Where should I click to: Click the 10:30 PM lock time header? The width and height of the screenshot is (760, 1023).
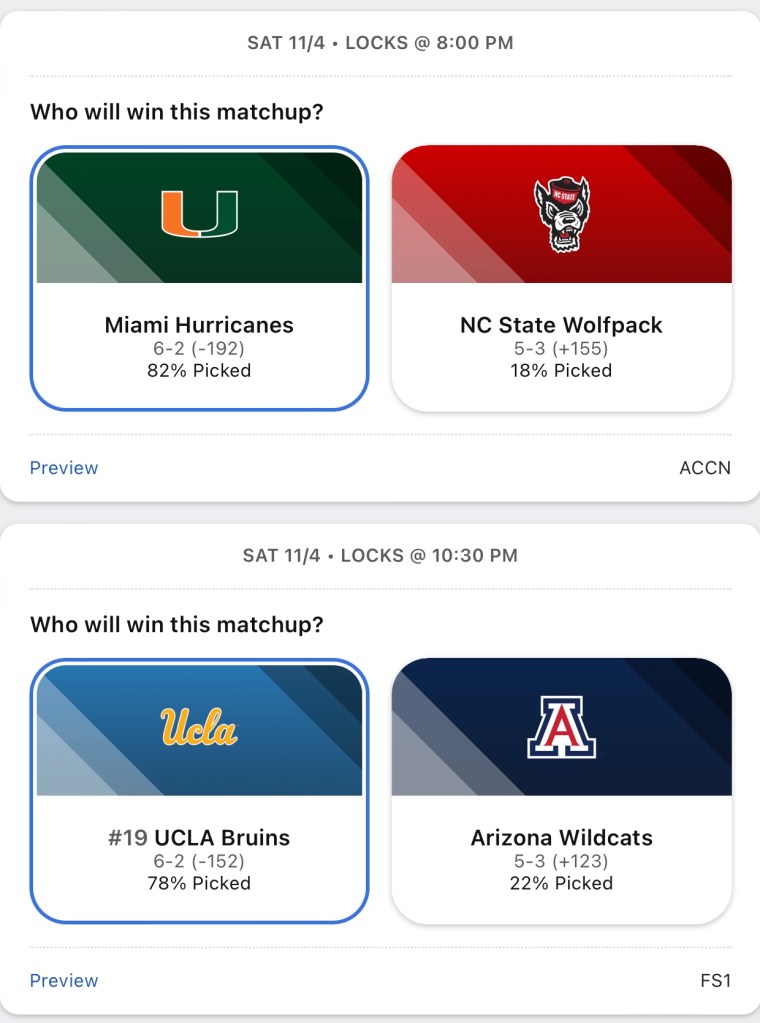[380, 555]
